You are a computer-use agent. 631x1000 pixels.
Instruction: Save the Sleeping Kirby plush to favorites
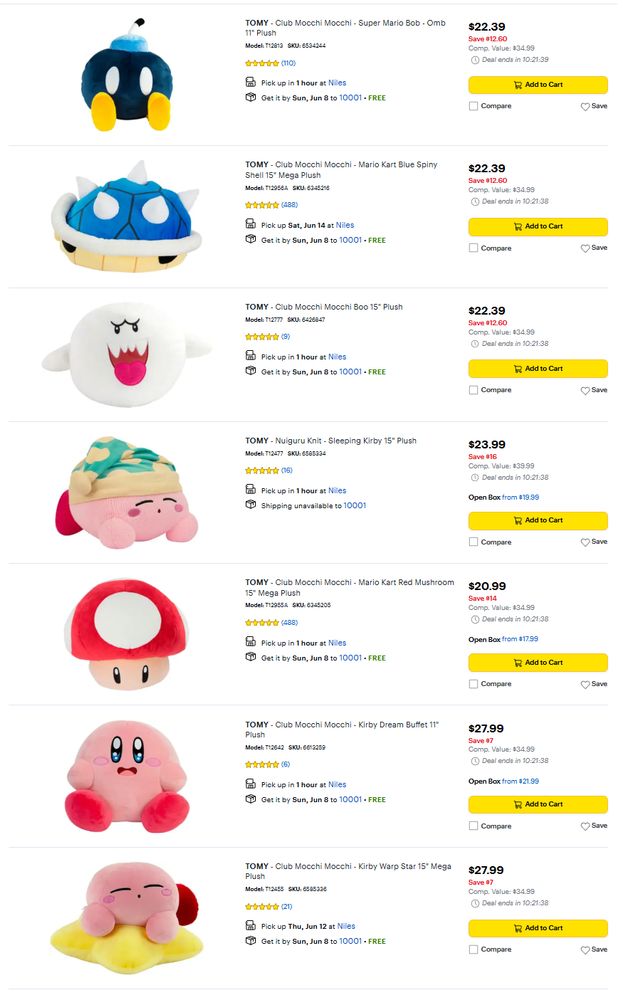(x=586, y=542)
